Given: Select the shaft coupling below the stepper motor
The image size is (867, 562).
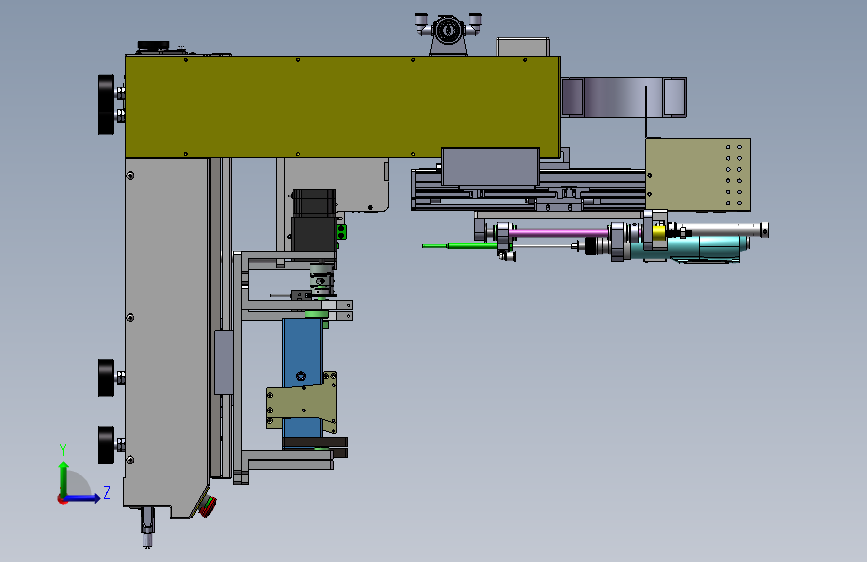Looking at the screenshot, I should tap(321, 278).
